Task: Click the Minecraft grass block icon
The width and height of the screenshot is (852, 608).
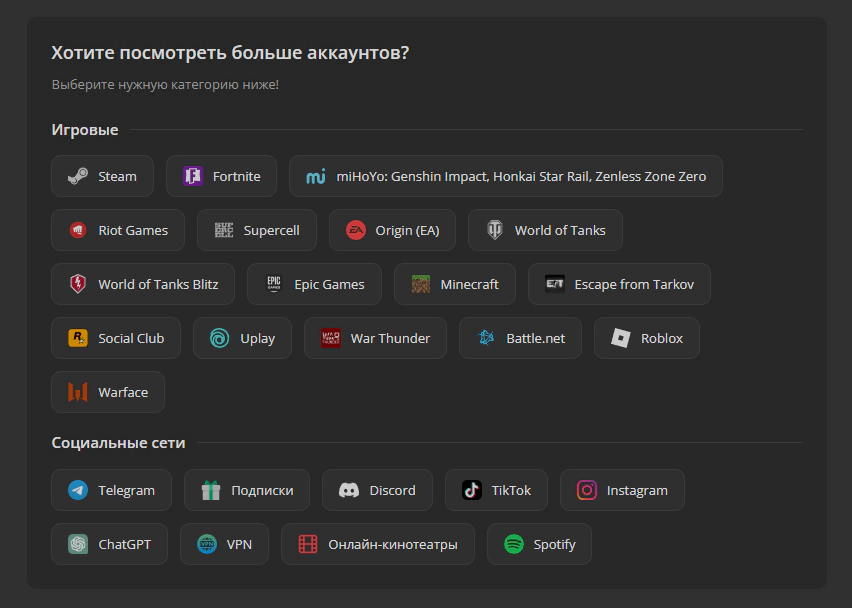Action: [x=421, y=284]
